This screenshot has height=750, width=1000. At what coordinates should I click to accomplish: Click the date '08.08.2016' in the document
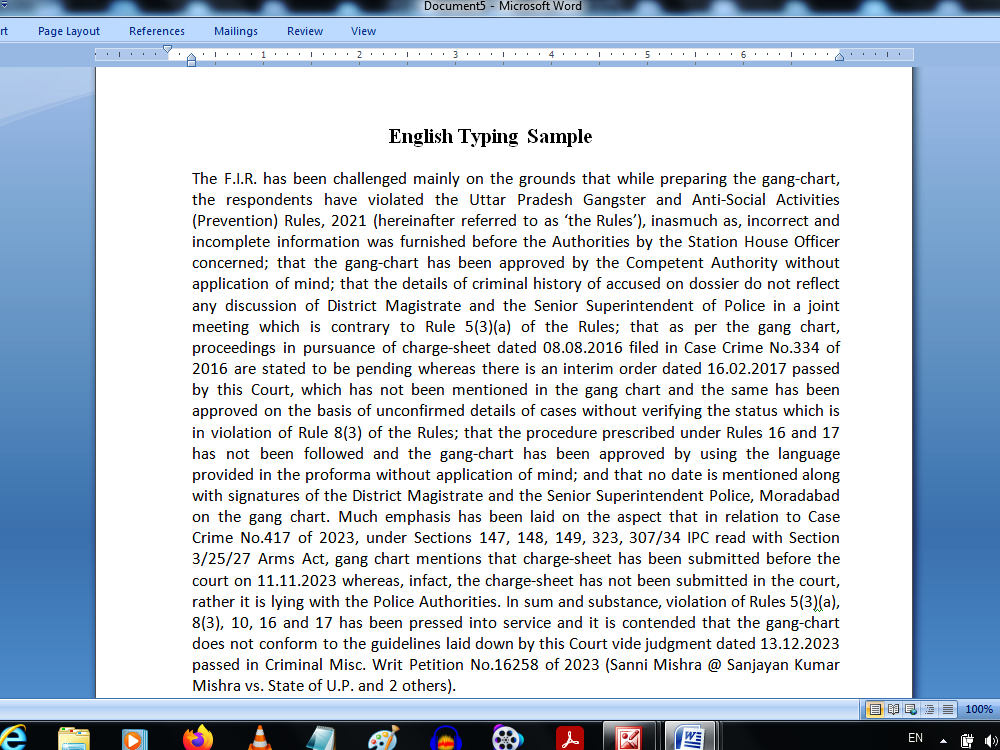tap(583, 348)
